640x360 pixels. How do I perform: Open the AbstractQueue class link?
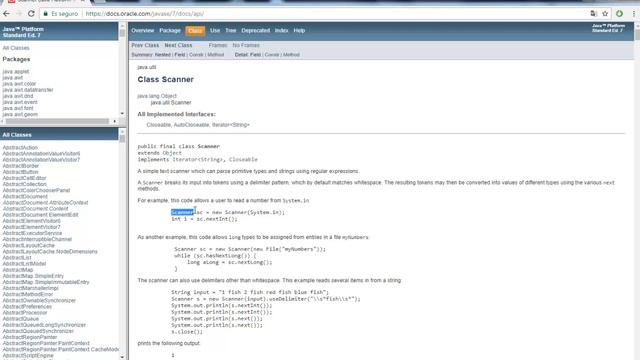pyautogui.click(x=20, y=319)
